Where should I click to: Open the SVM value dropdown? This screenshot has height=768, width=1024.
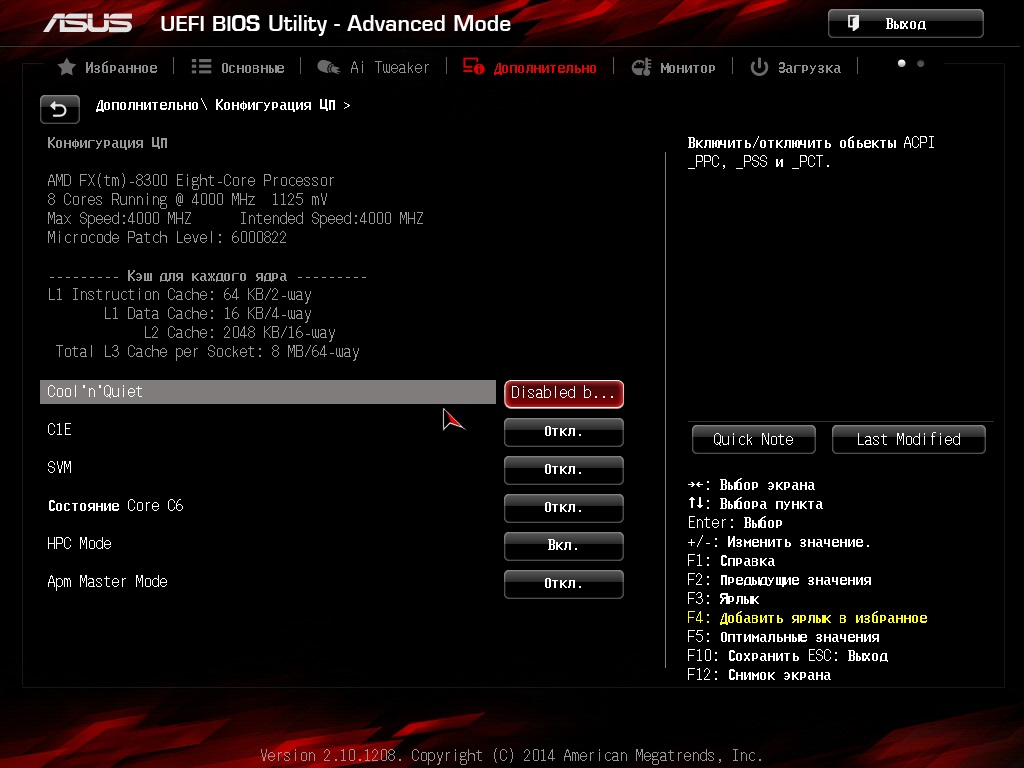coord(564,470)
